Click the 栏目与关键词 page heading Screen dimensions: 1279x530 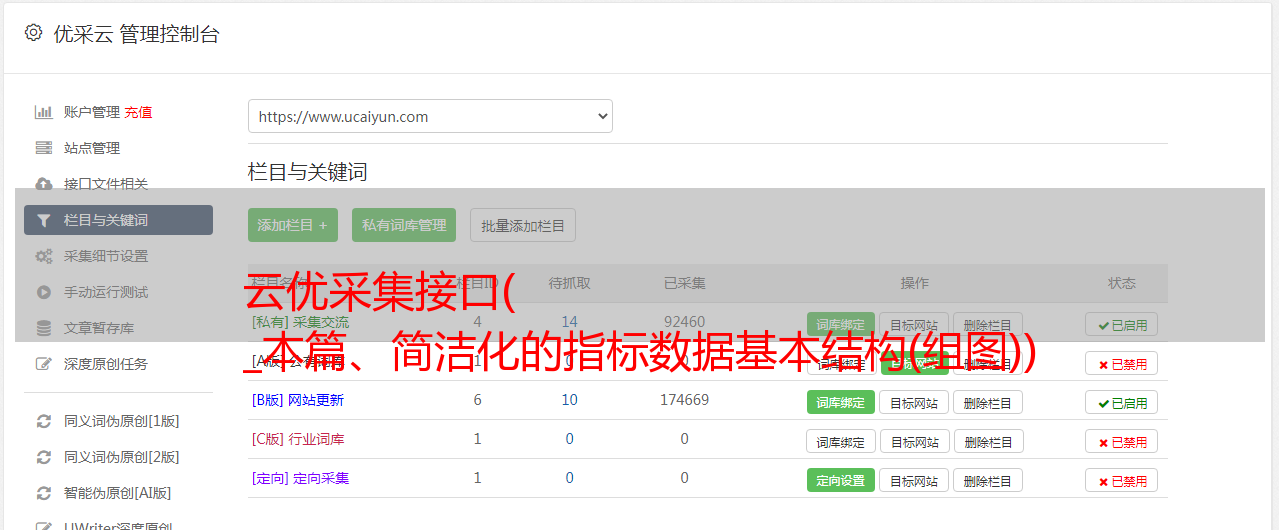point(308,172)
